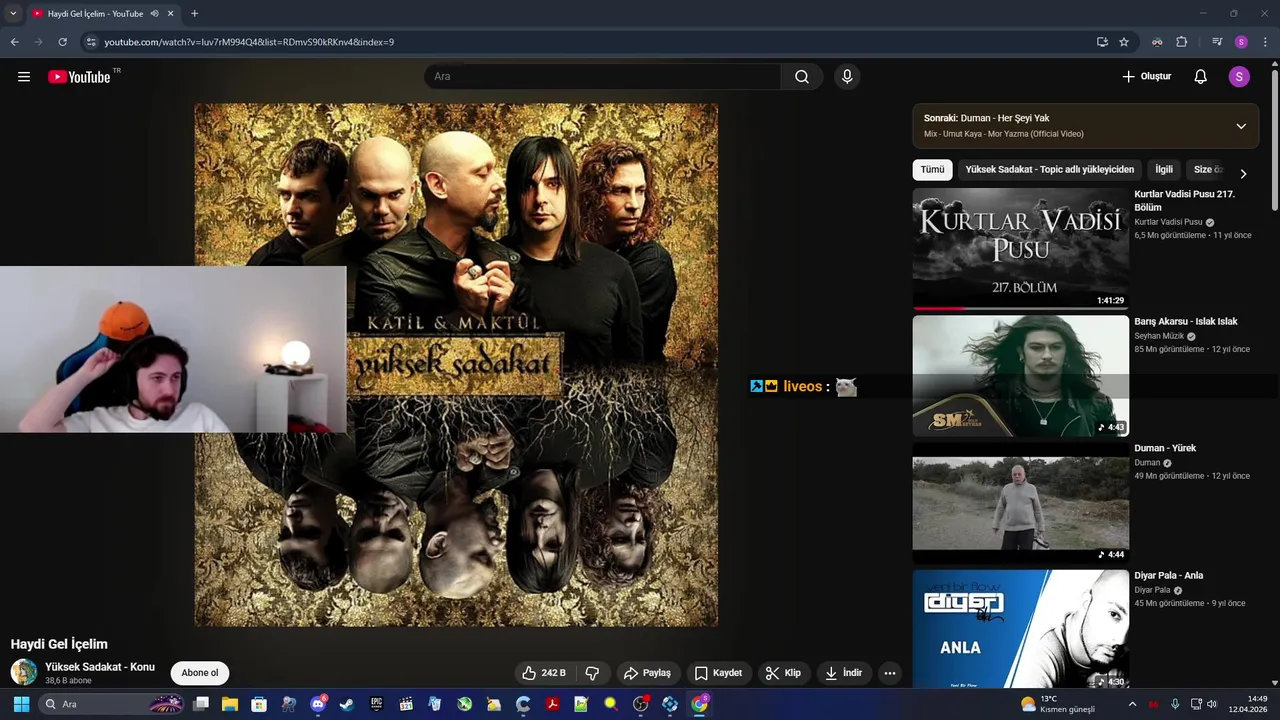Open Kurtlar Vadisi Pusu 217 thumbnail
Screen dimensions: 1280x720
(1020, 249)
